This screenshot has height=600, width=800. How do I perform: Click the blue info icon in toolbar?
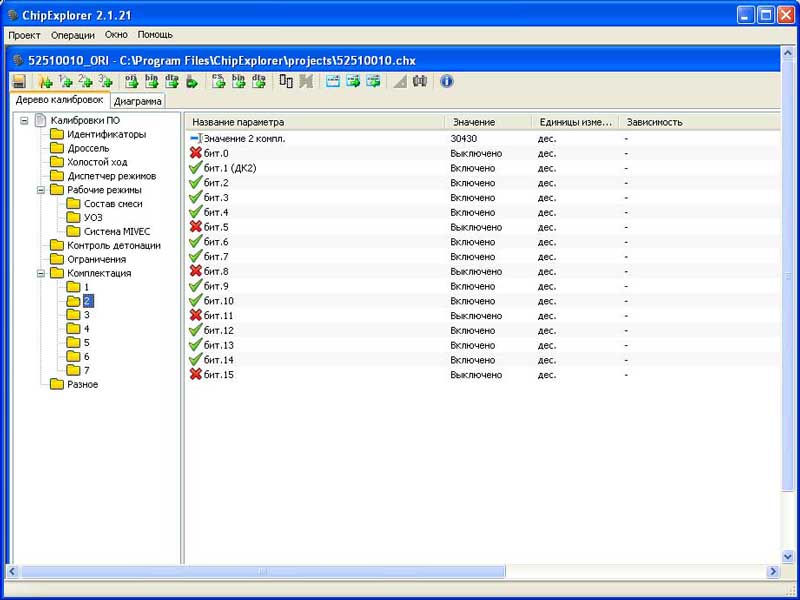447,81
